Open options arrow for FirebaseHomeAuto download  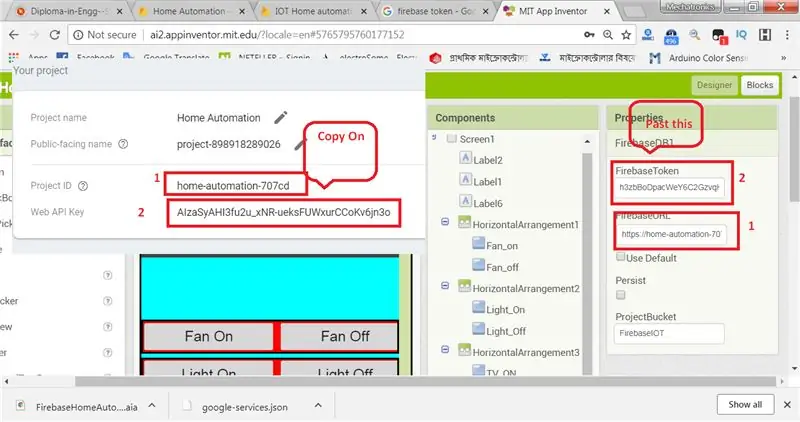pyautogui.click(x=152, y=405)
